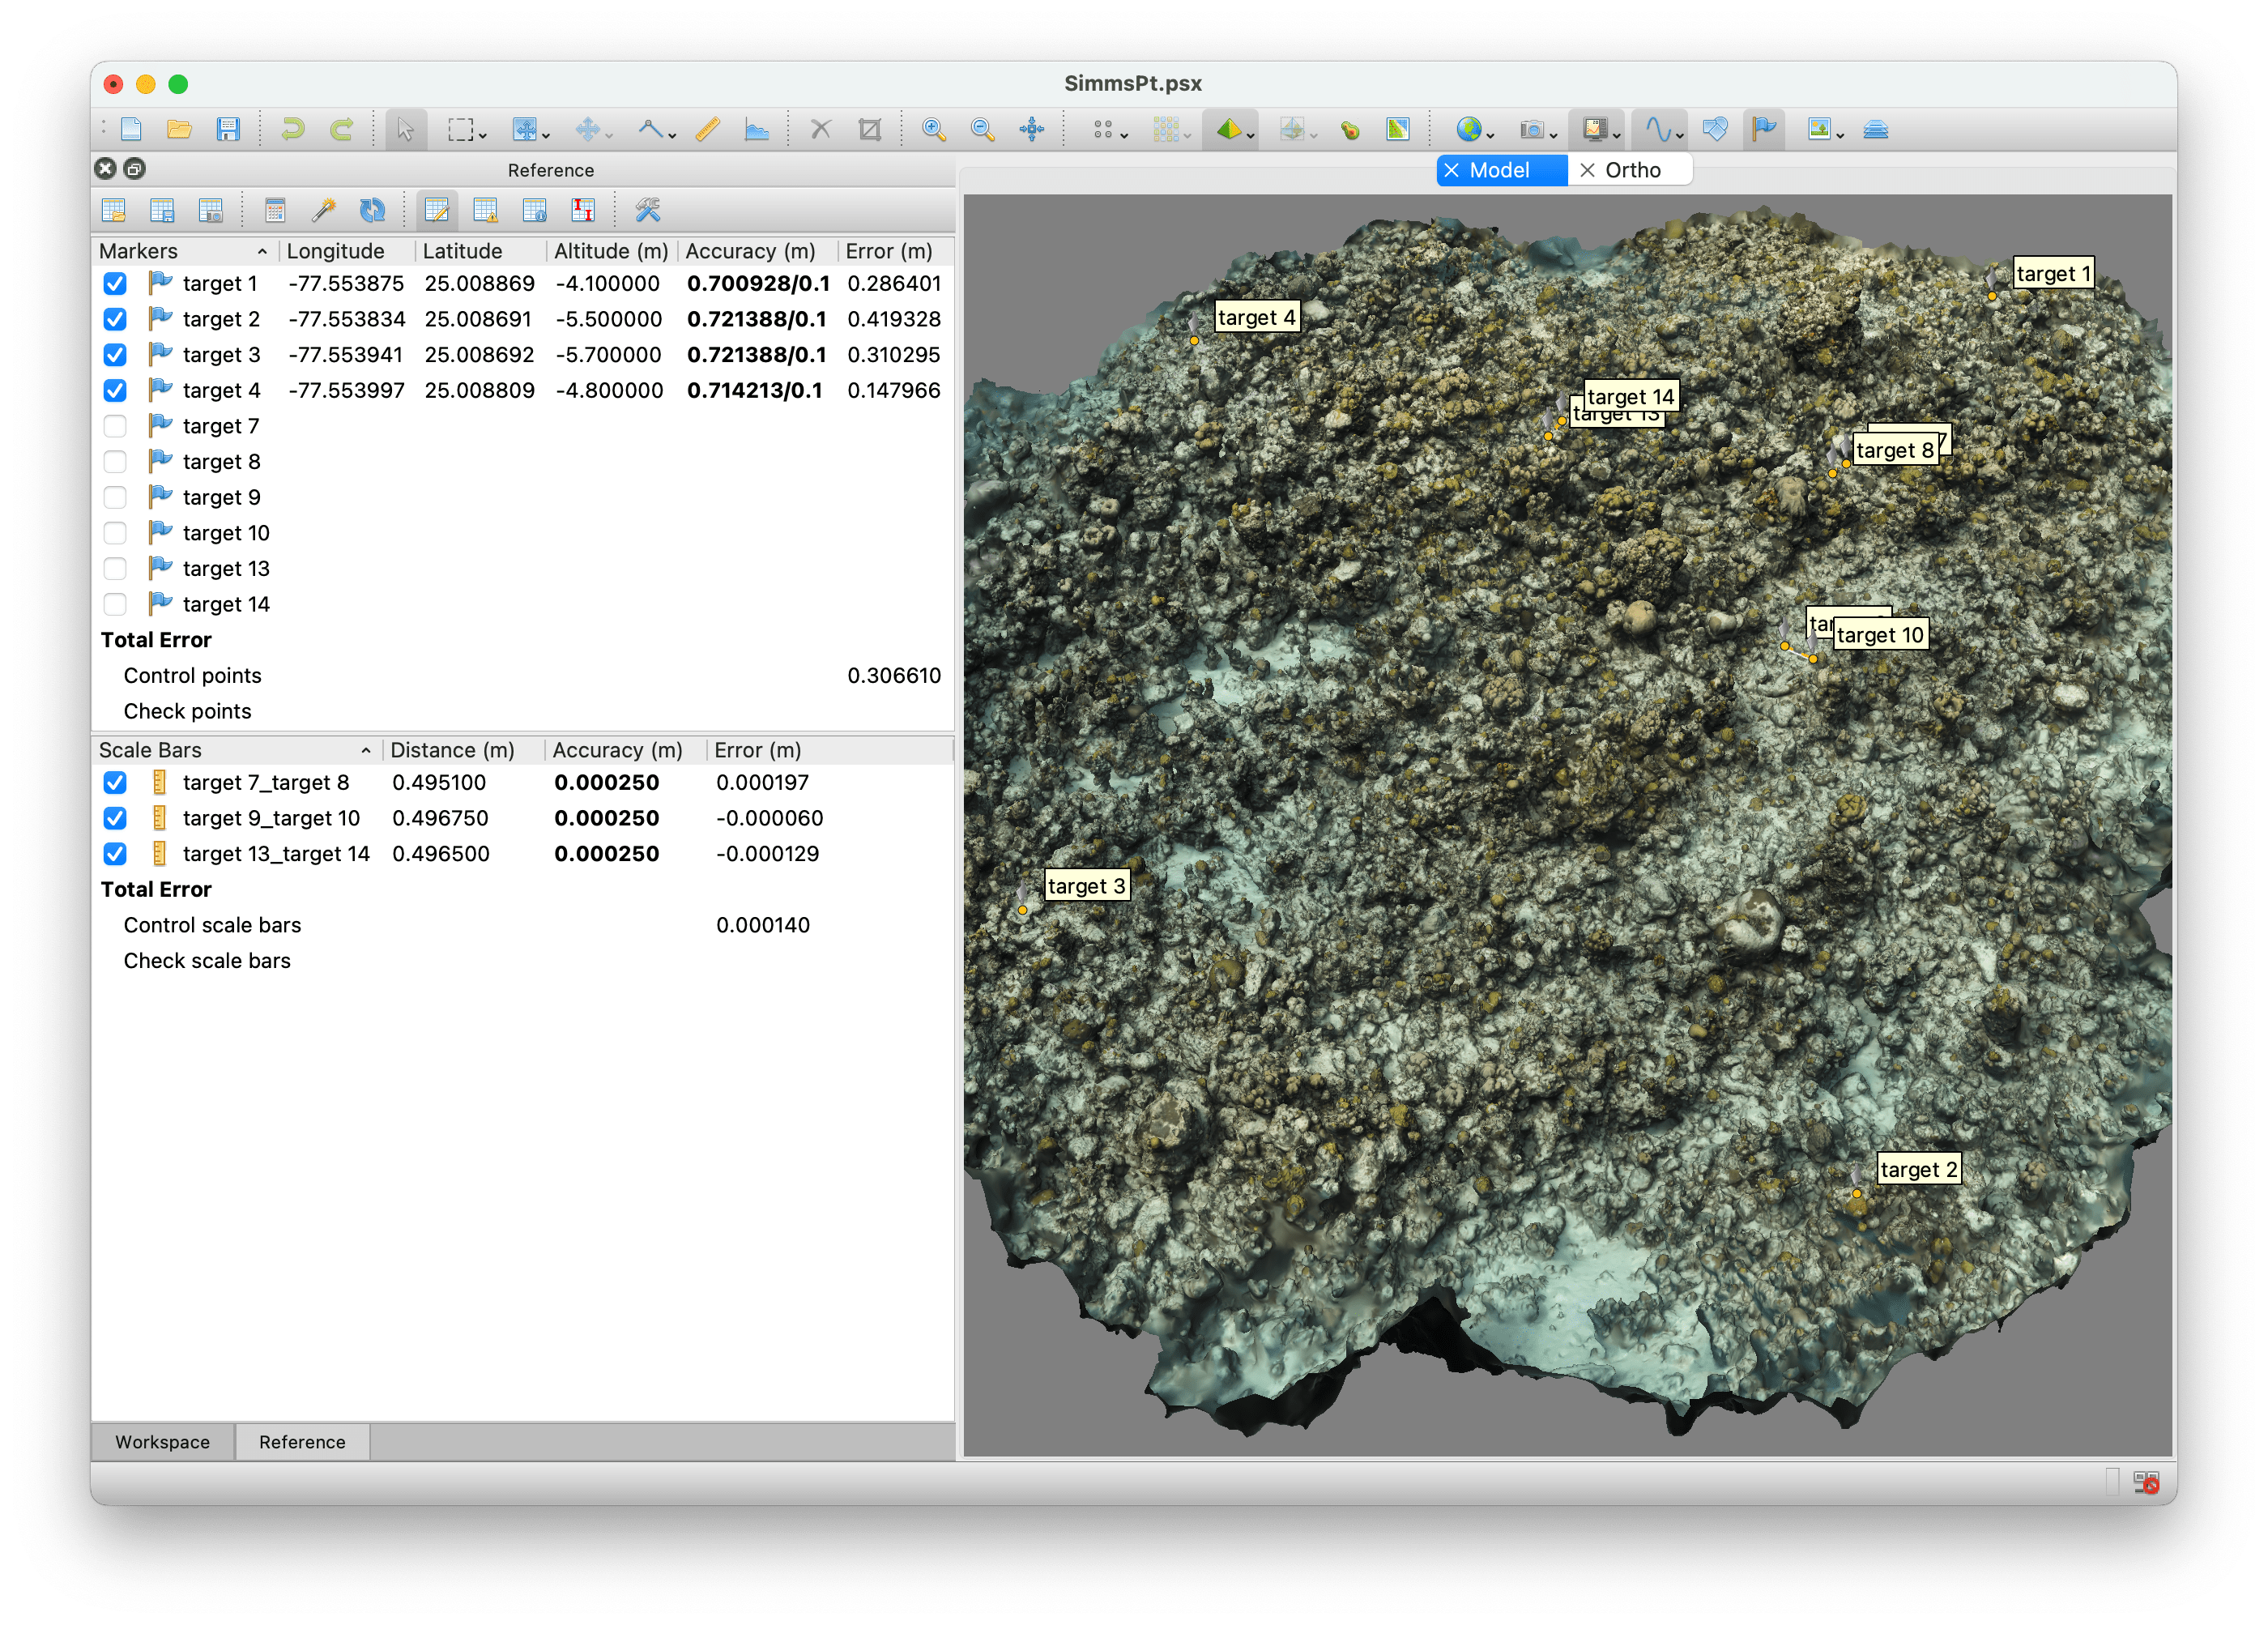The width and height of the screenshot is (2268, 1625).
Task: Expand the textured model view dropdown arrow
Action: coord(1251,135)
